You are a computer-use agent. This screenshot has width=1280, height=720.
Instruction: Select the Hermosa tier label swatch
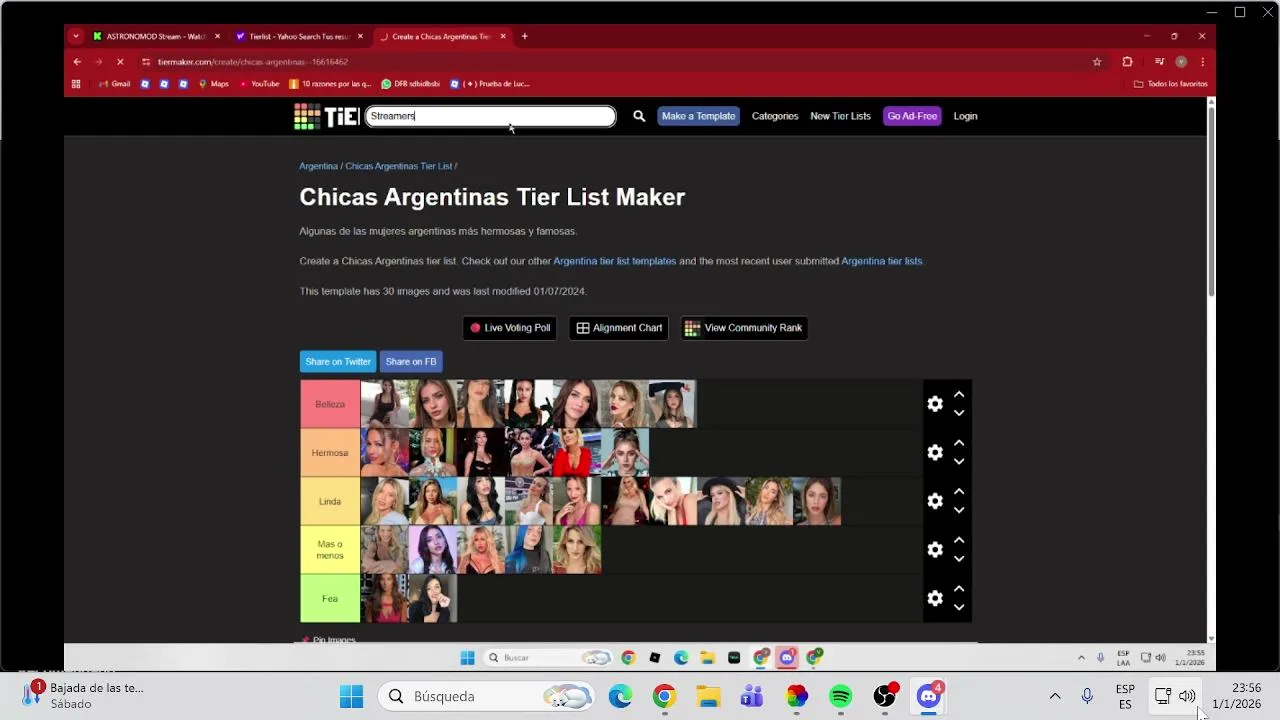330,453
